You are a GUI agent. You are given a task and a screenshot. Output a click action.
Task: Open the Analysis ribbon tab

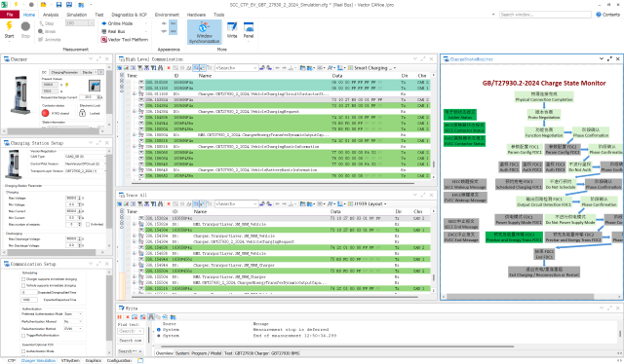point(51,15)
